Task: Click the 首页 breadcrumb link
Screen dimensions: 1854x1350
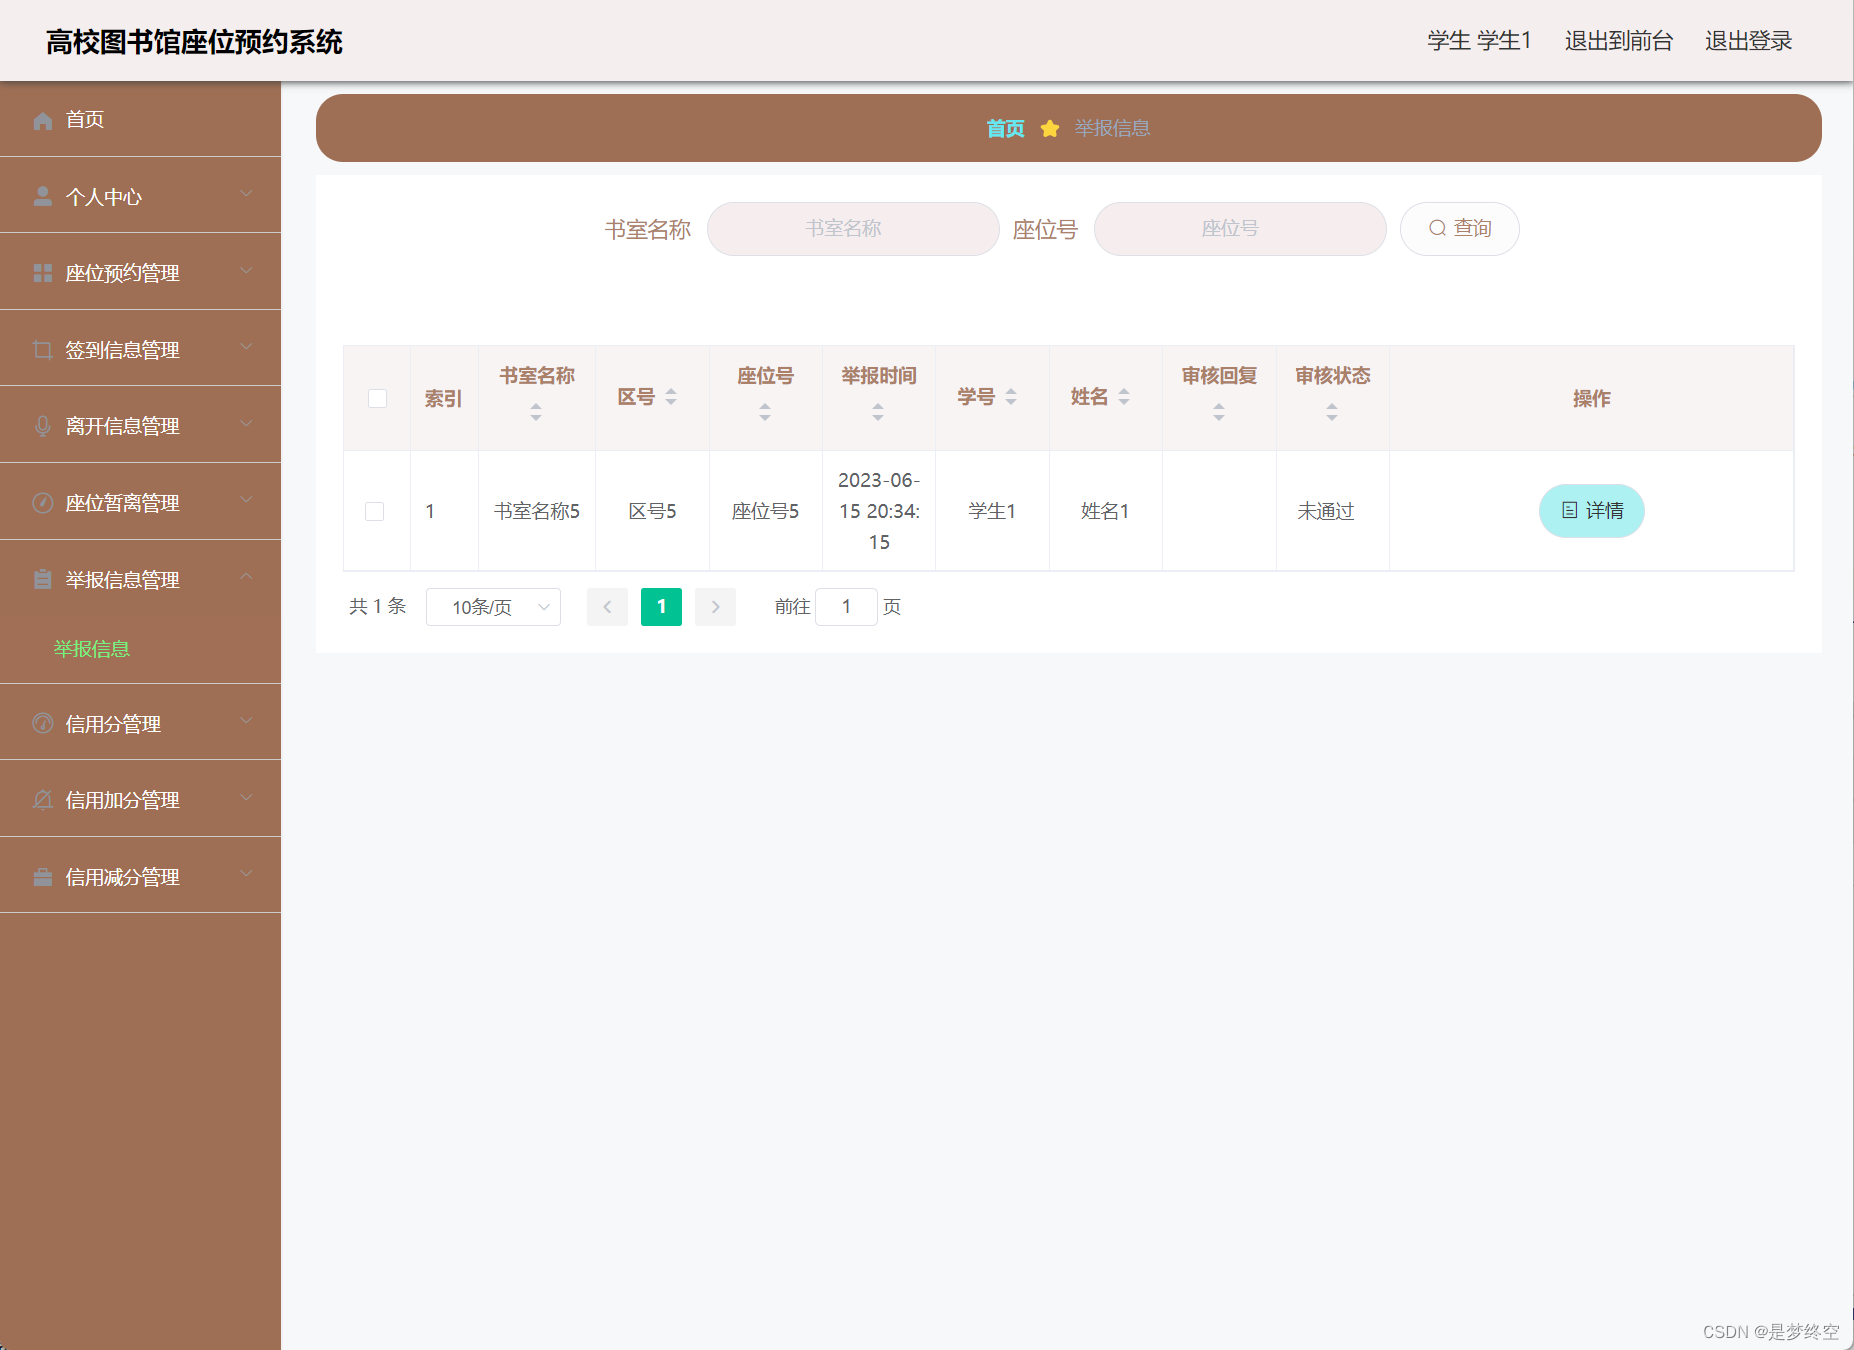Action: pyautogui.click(x=1004, y=128)
